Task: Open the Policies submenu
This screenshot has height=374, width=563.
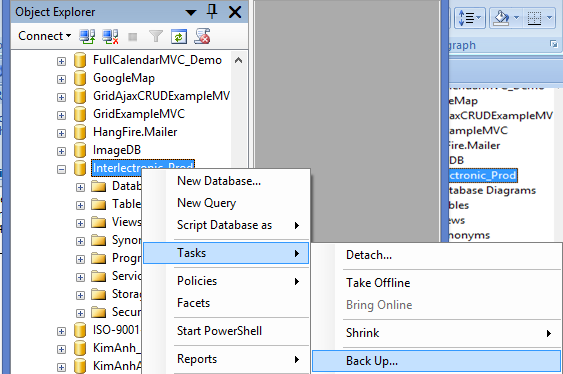Action: (226, 281)
